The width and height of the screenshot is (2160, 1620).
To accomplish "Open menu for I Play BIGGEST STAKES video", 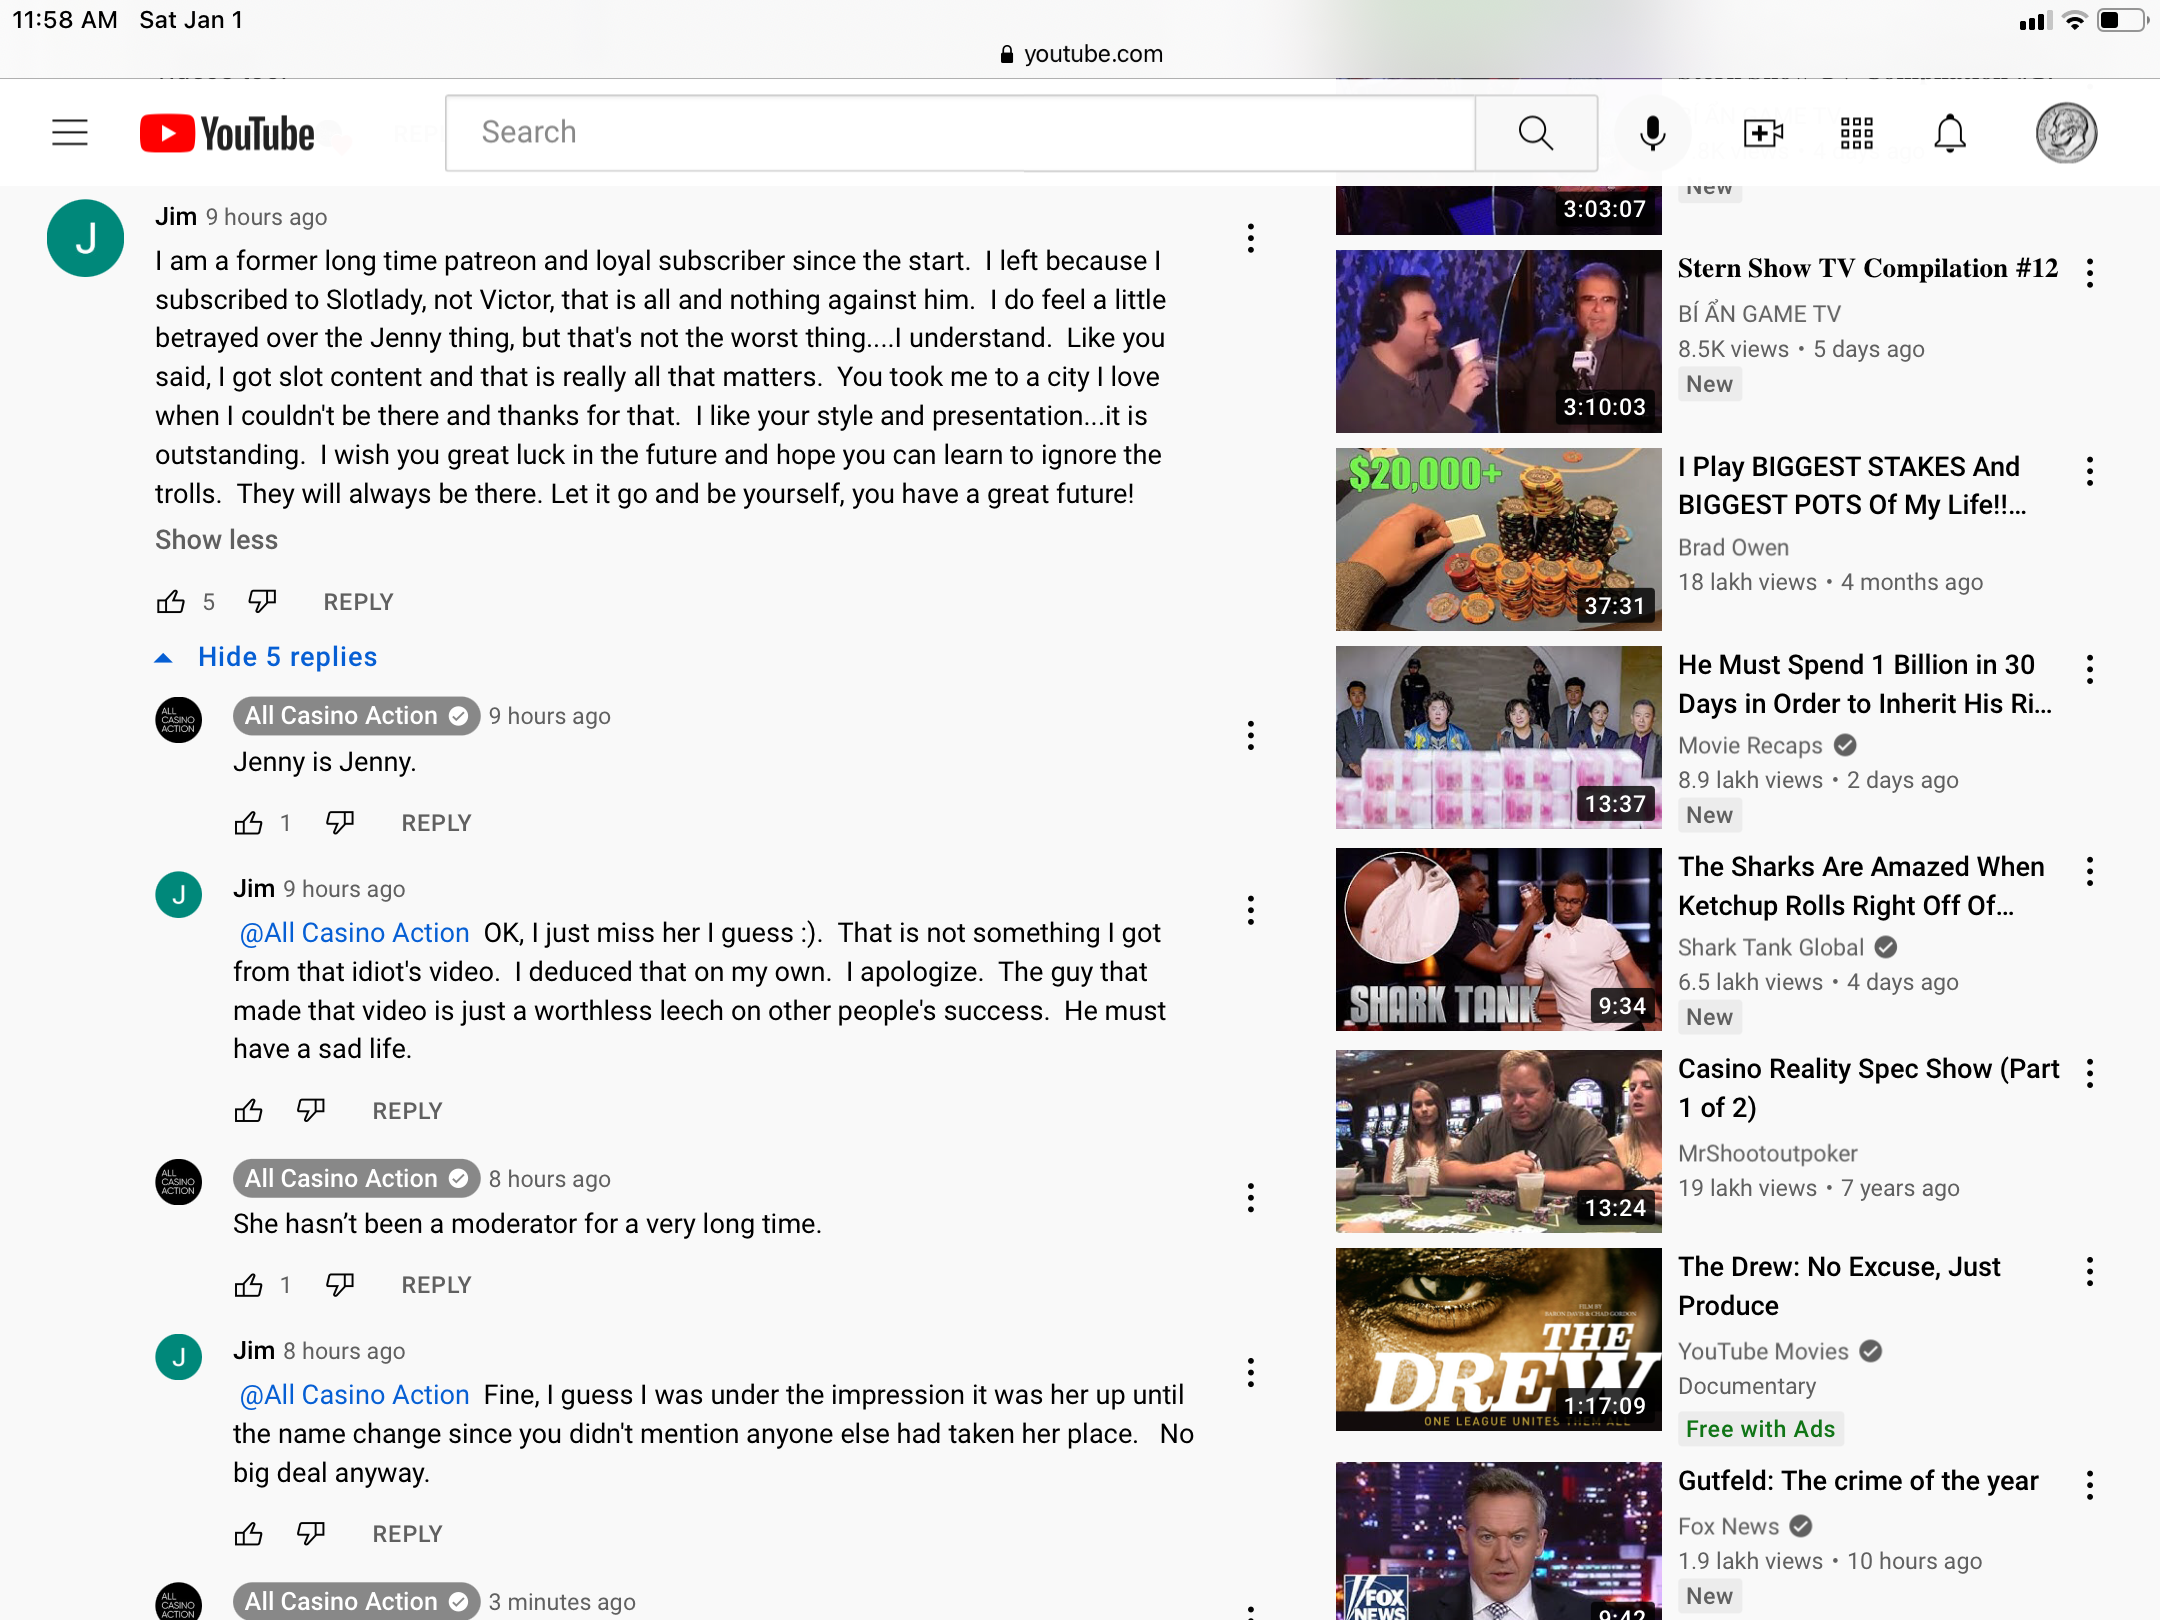I will [2089, 470].
